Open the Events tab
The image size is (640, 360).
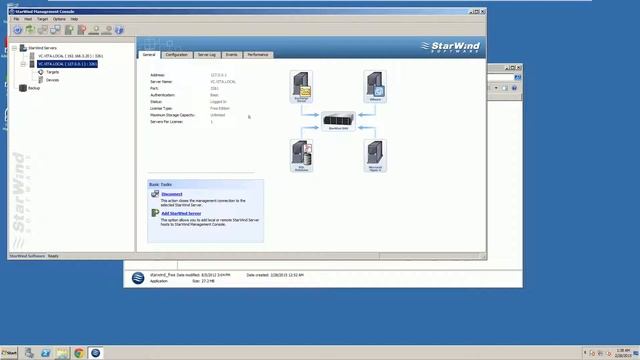[x=231, y=55]
